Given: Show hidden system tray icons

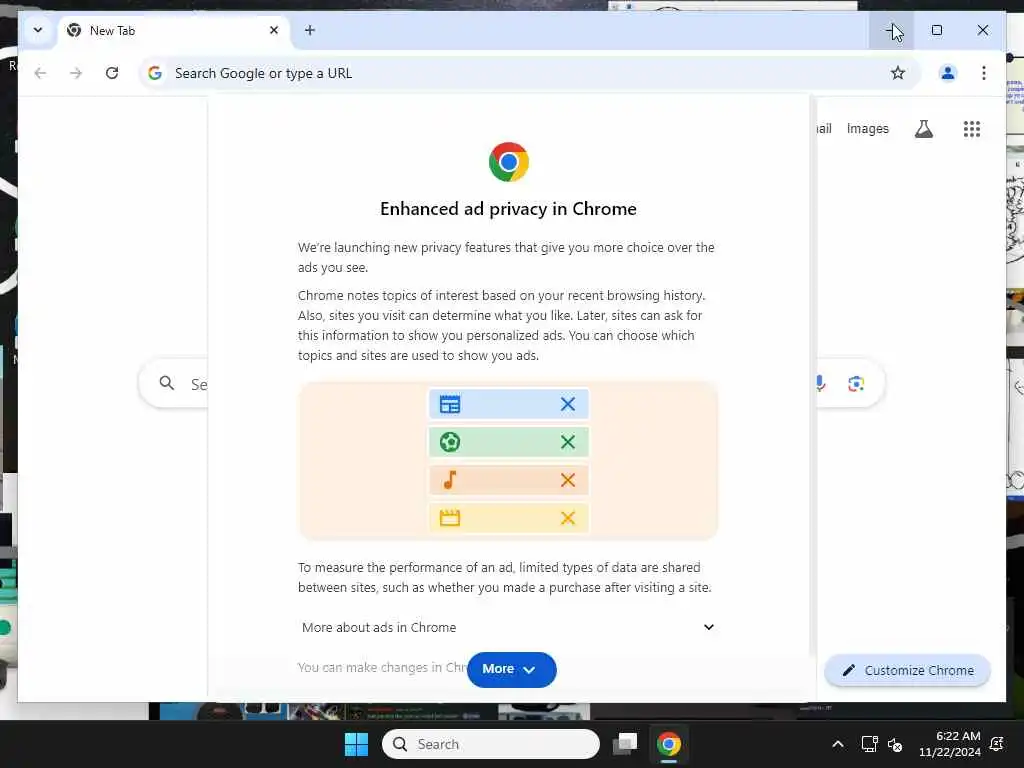Looking at the screenshot, I should click(x=838, y=744).
